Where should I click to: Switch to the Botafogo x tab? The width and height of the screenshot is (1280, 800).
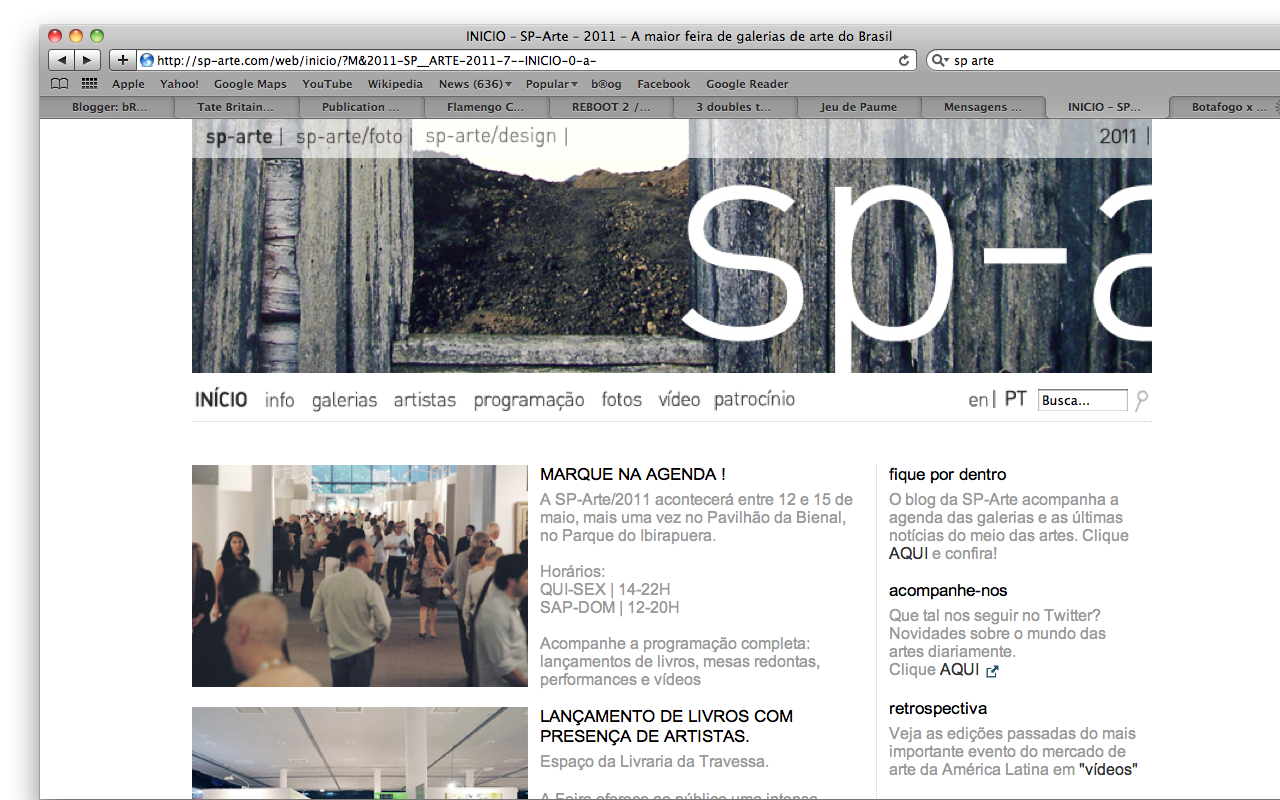tap(1223, 107)
